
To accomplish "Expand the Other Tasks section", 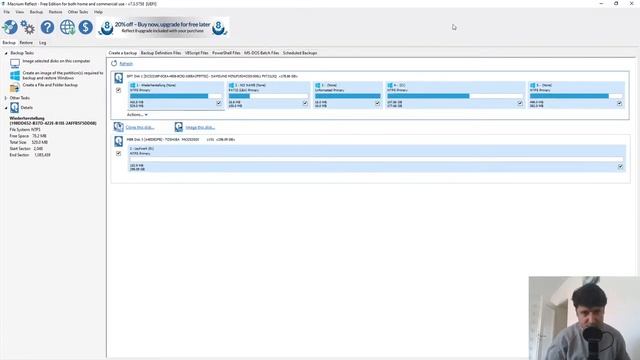I will click(x=6, y=98).
